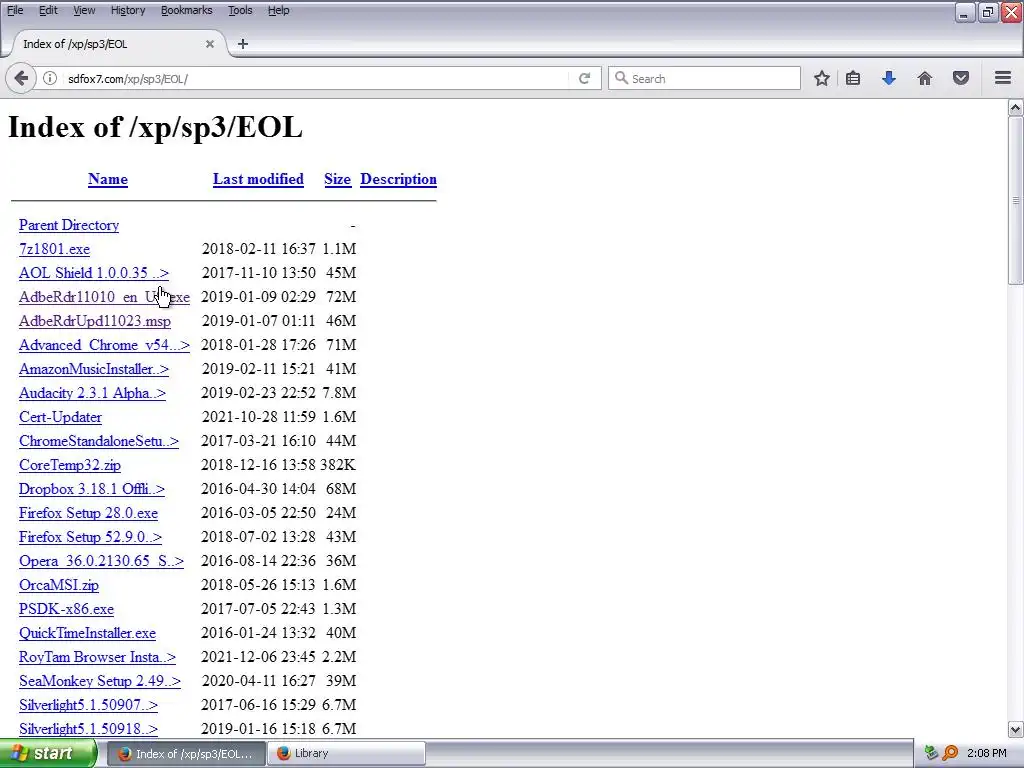Open the RoyTam Browser Installer link
The width and height of the screenshot is (1024, 768).
click(97, 657)
